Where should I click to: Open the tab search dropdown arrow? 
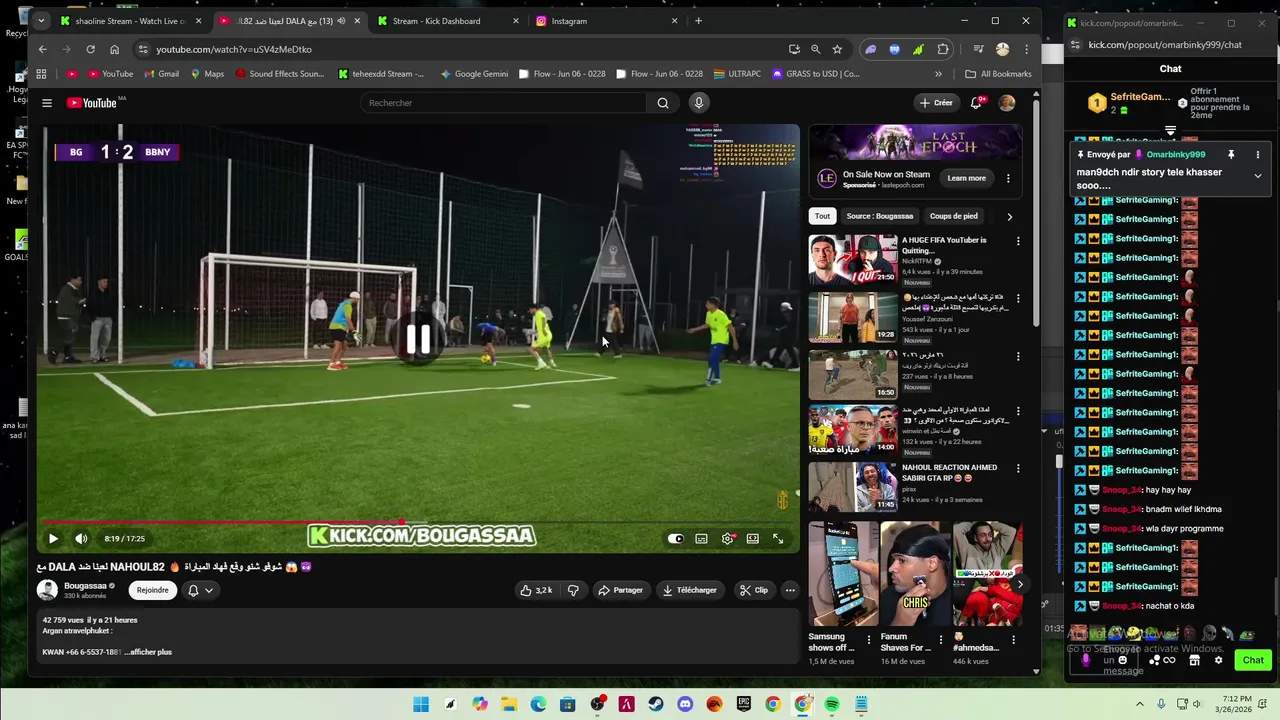coord(41,21)
